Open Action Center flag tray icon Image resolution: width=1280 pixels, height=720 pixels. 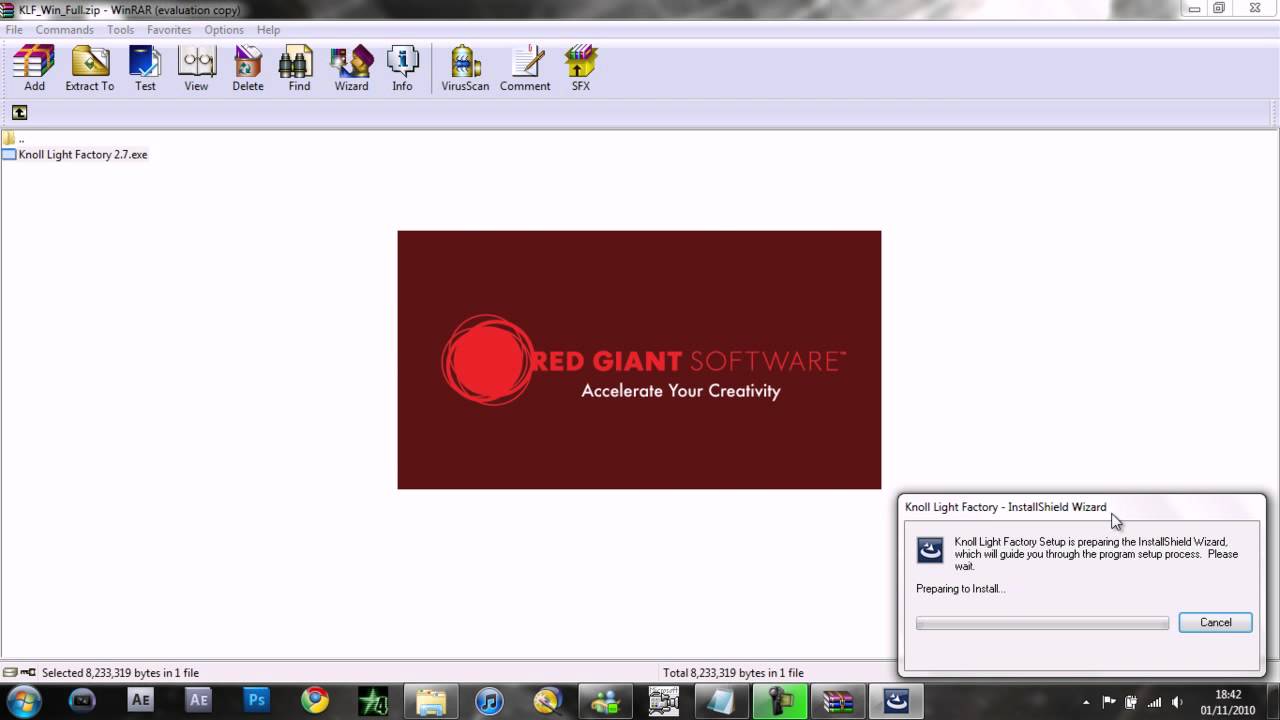[x=1109, y=702]
